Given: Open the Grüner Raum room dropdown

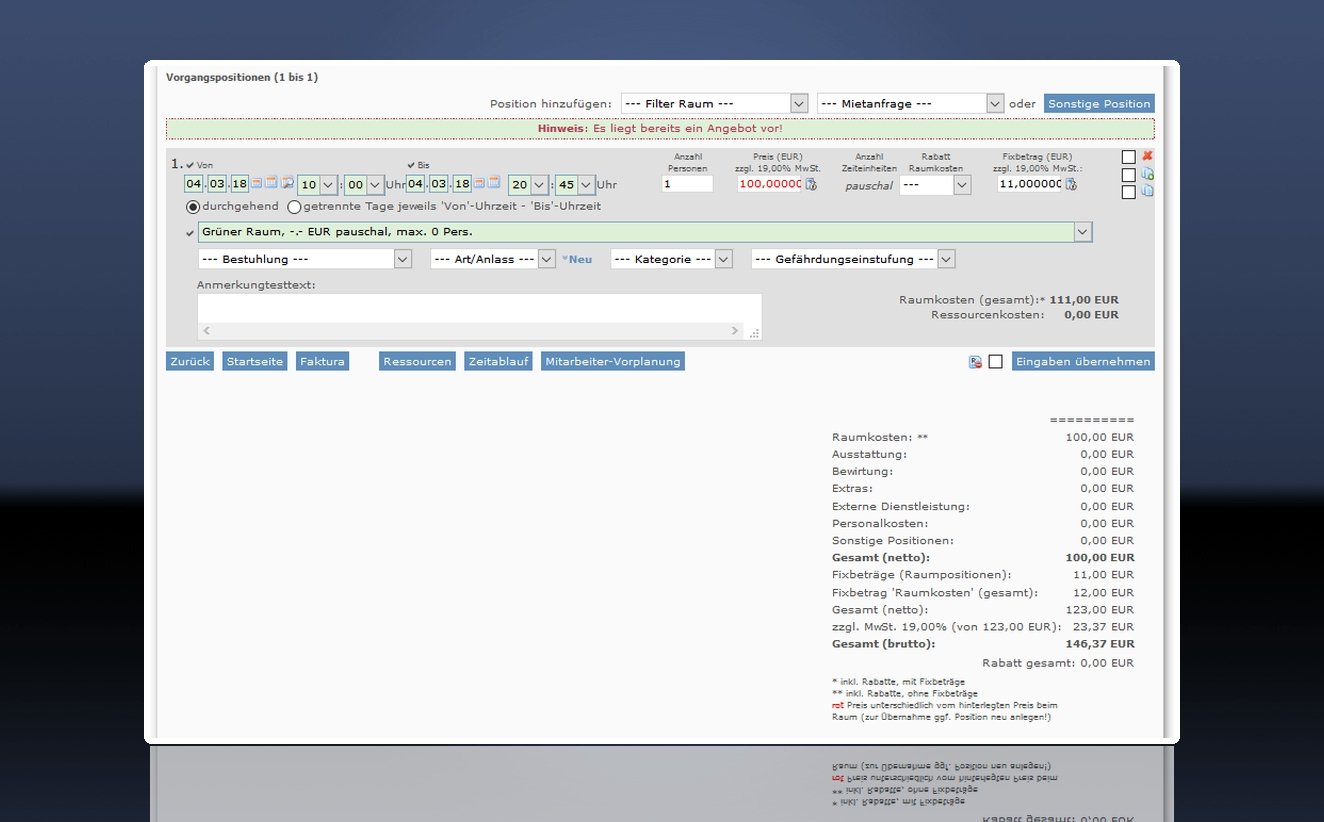Looking at the screenshot, I should [x=645, y=232].
